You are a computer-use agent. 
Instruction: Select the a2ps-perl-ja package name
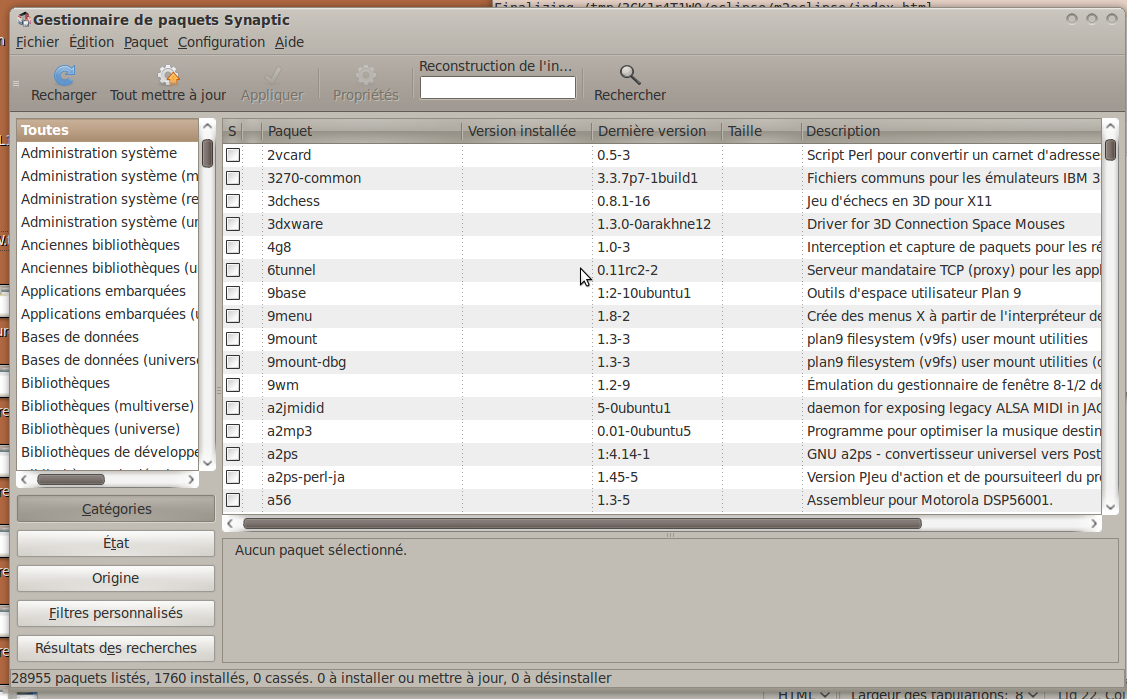[x=305, y=477]
